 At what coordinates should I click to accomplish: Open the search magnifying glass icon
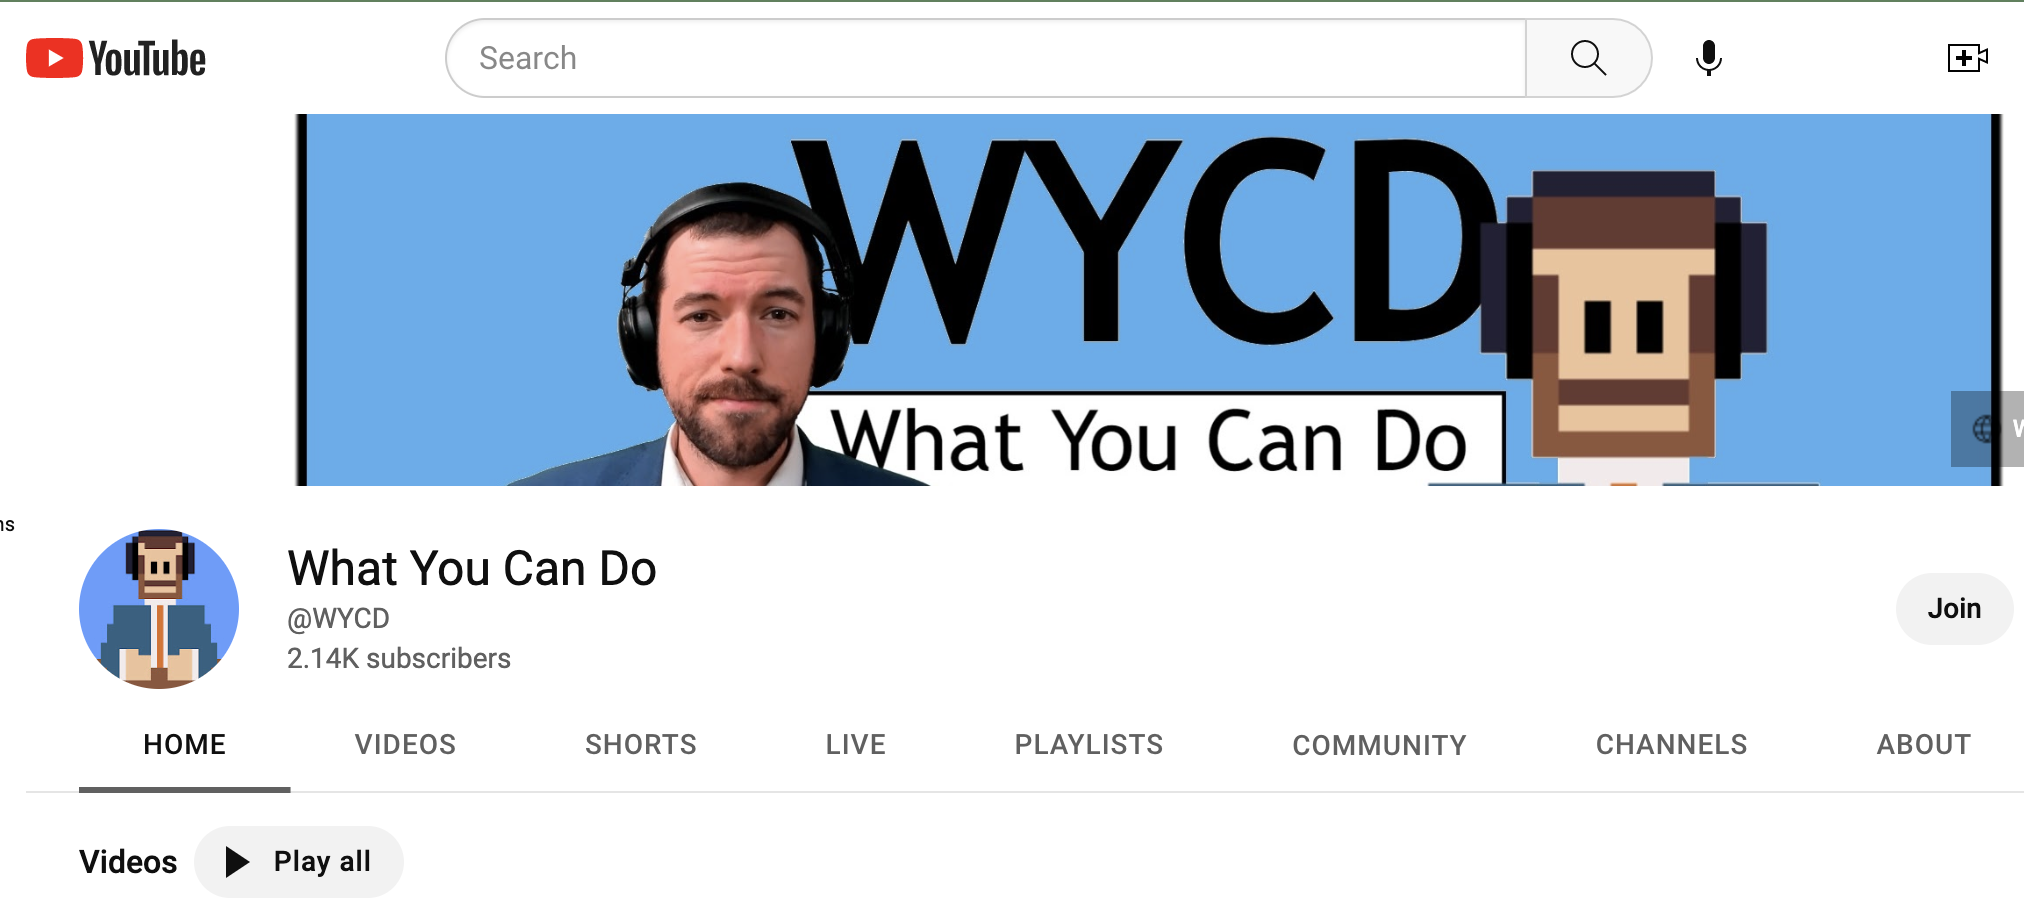pyautogui.click(x=1588, y=58)
